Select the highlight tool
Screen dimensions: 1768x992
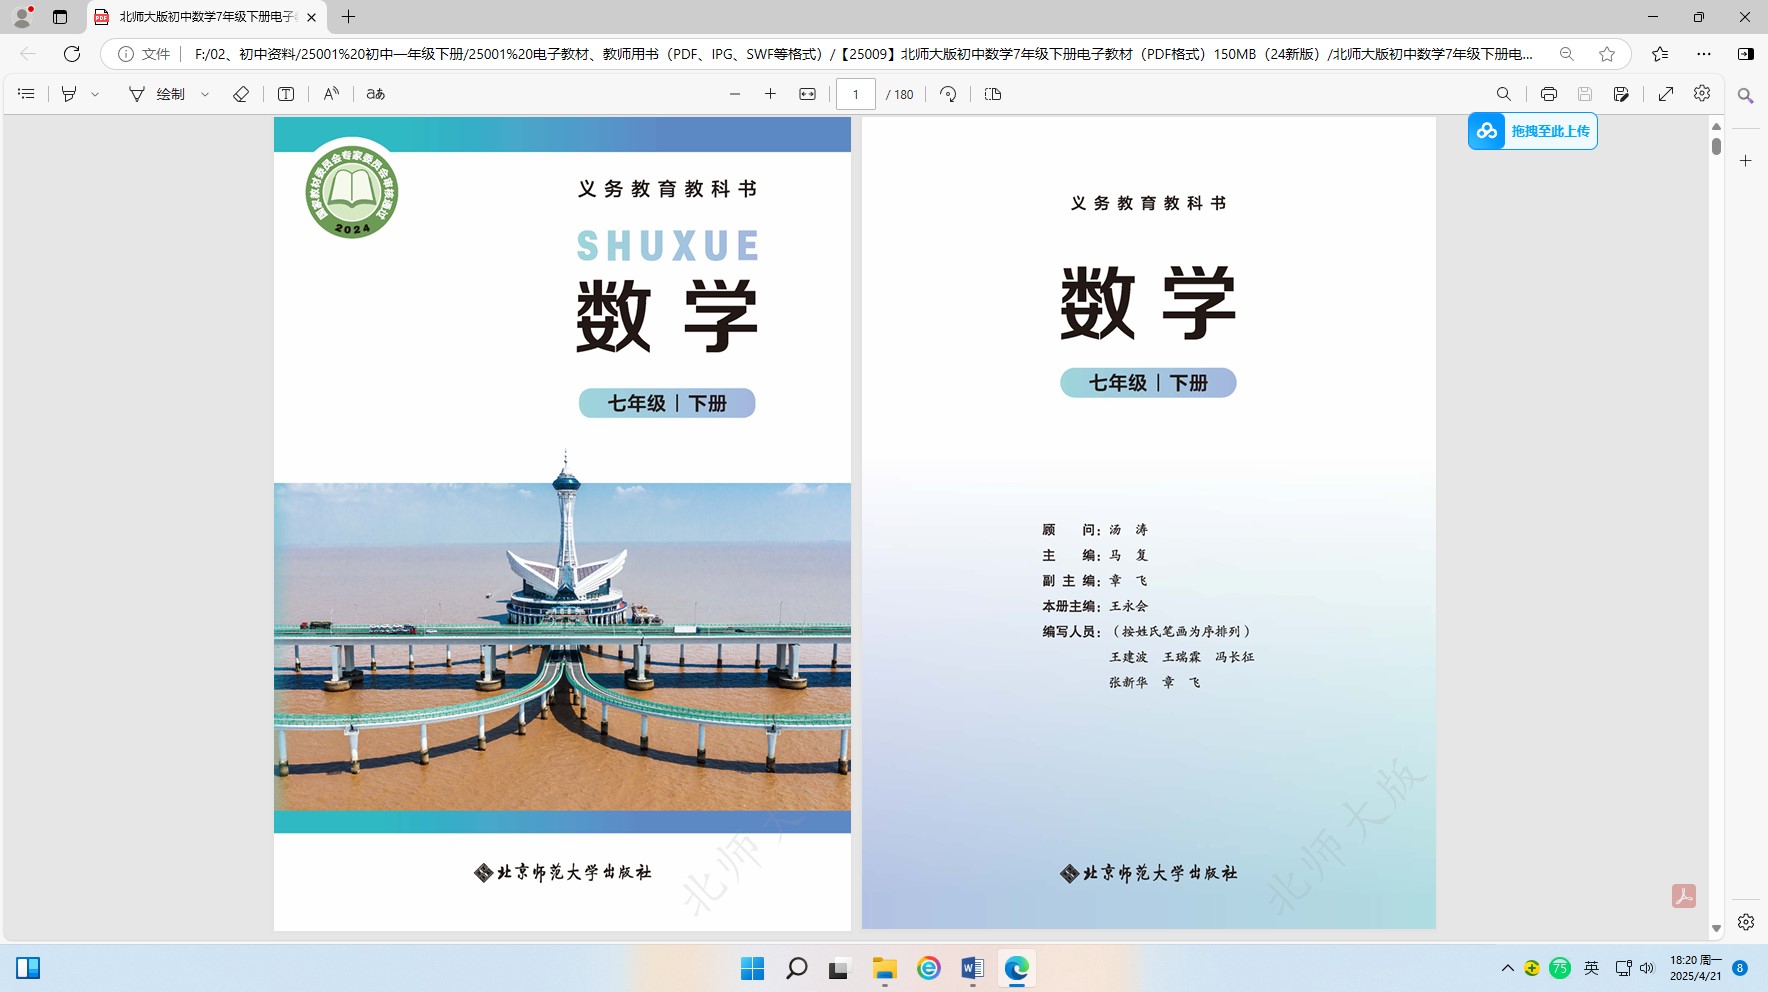69,94
